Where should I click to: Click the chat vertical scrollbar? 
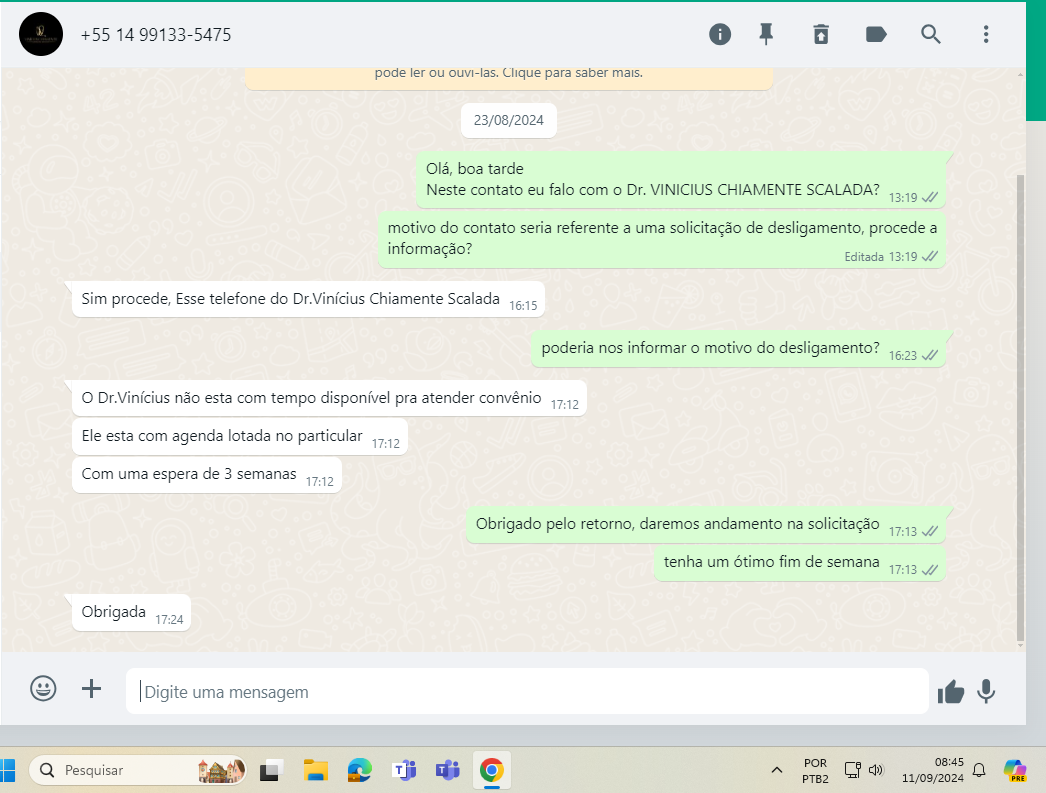(1020, 407)
